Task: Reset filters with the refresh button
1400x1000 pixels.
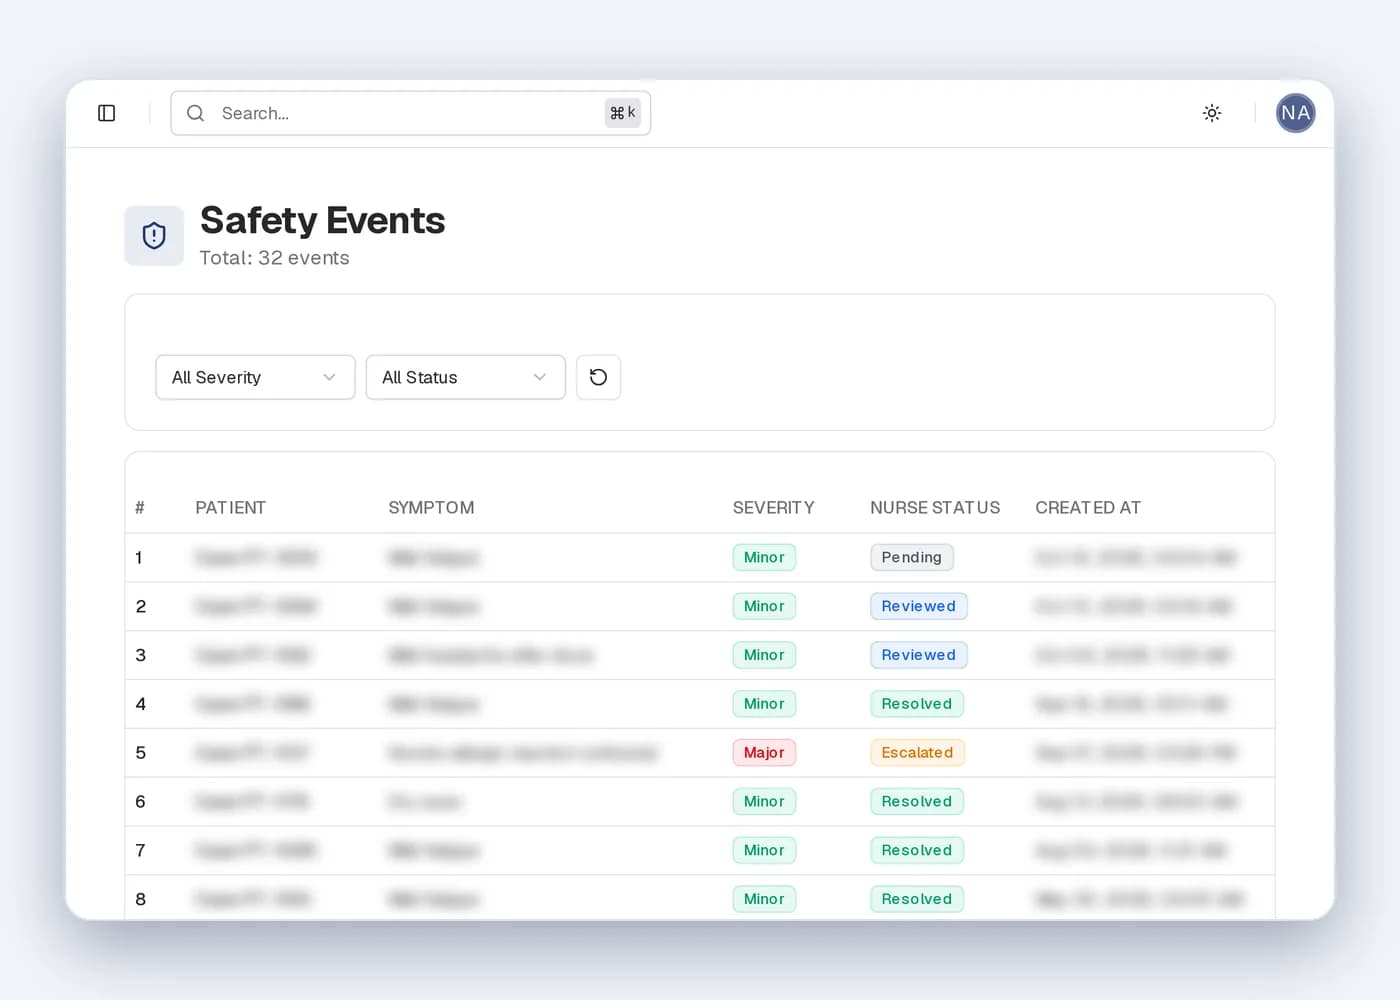Action: 598,377
